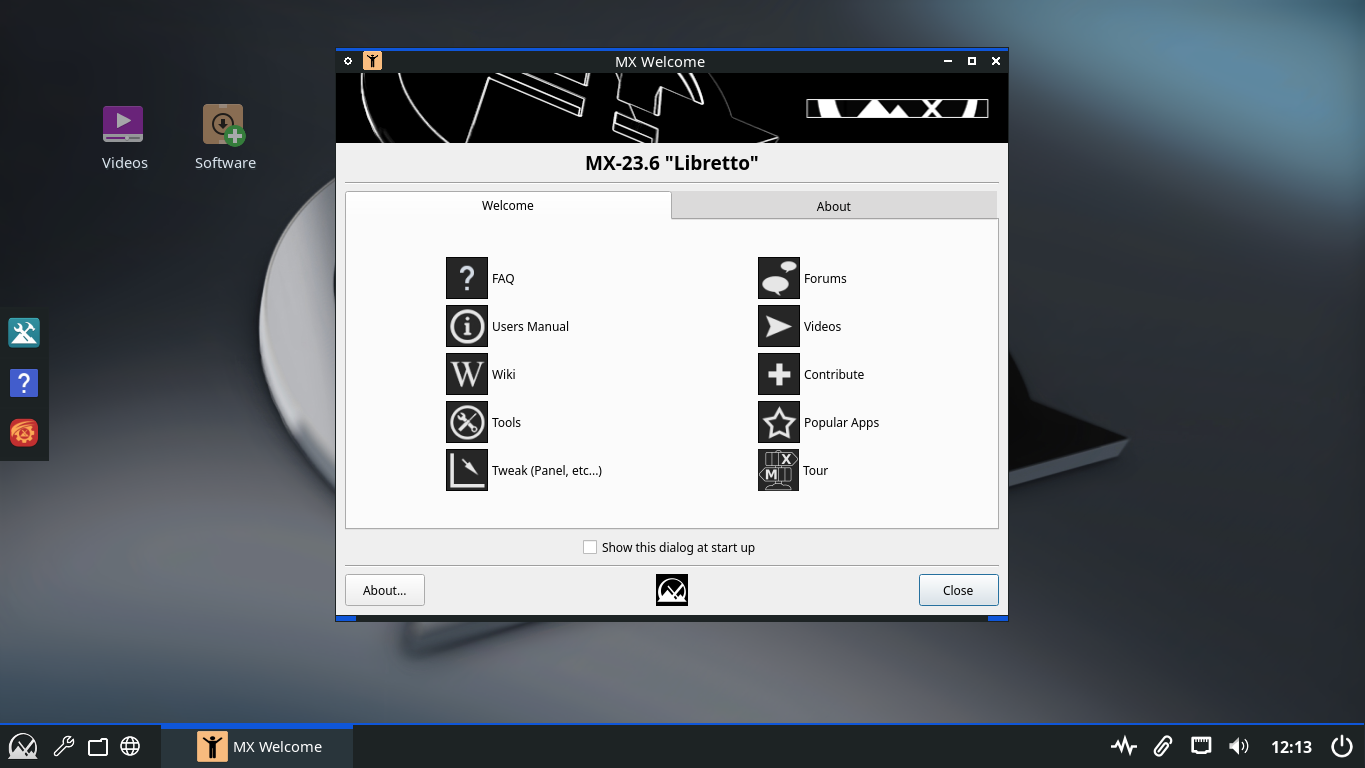Open the Software desktop shortcut
Image resolution: width=1365 pixels, height=768 pixels.
[224, 125]
